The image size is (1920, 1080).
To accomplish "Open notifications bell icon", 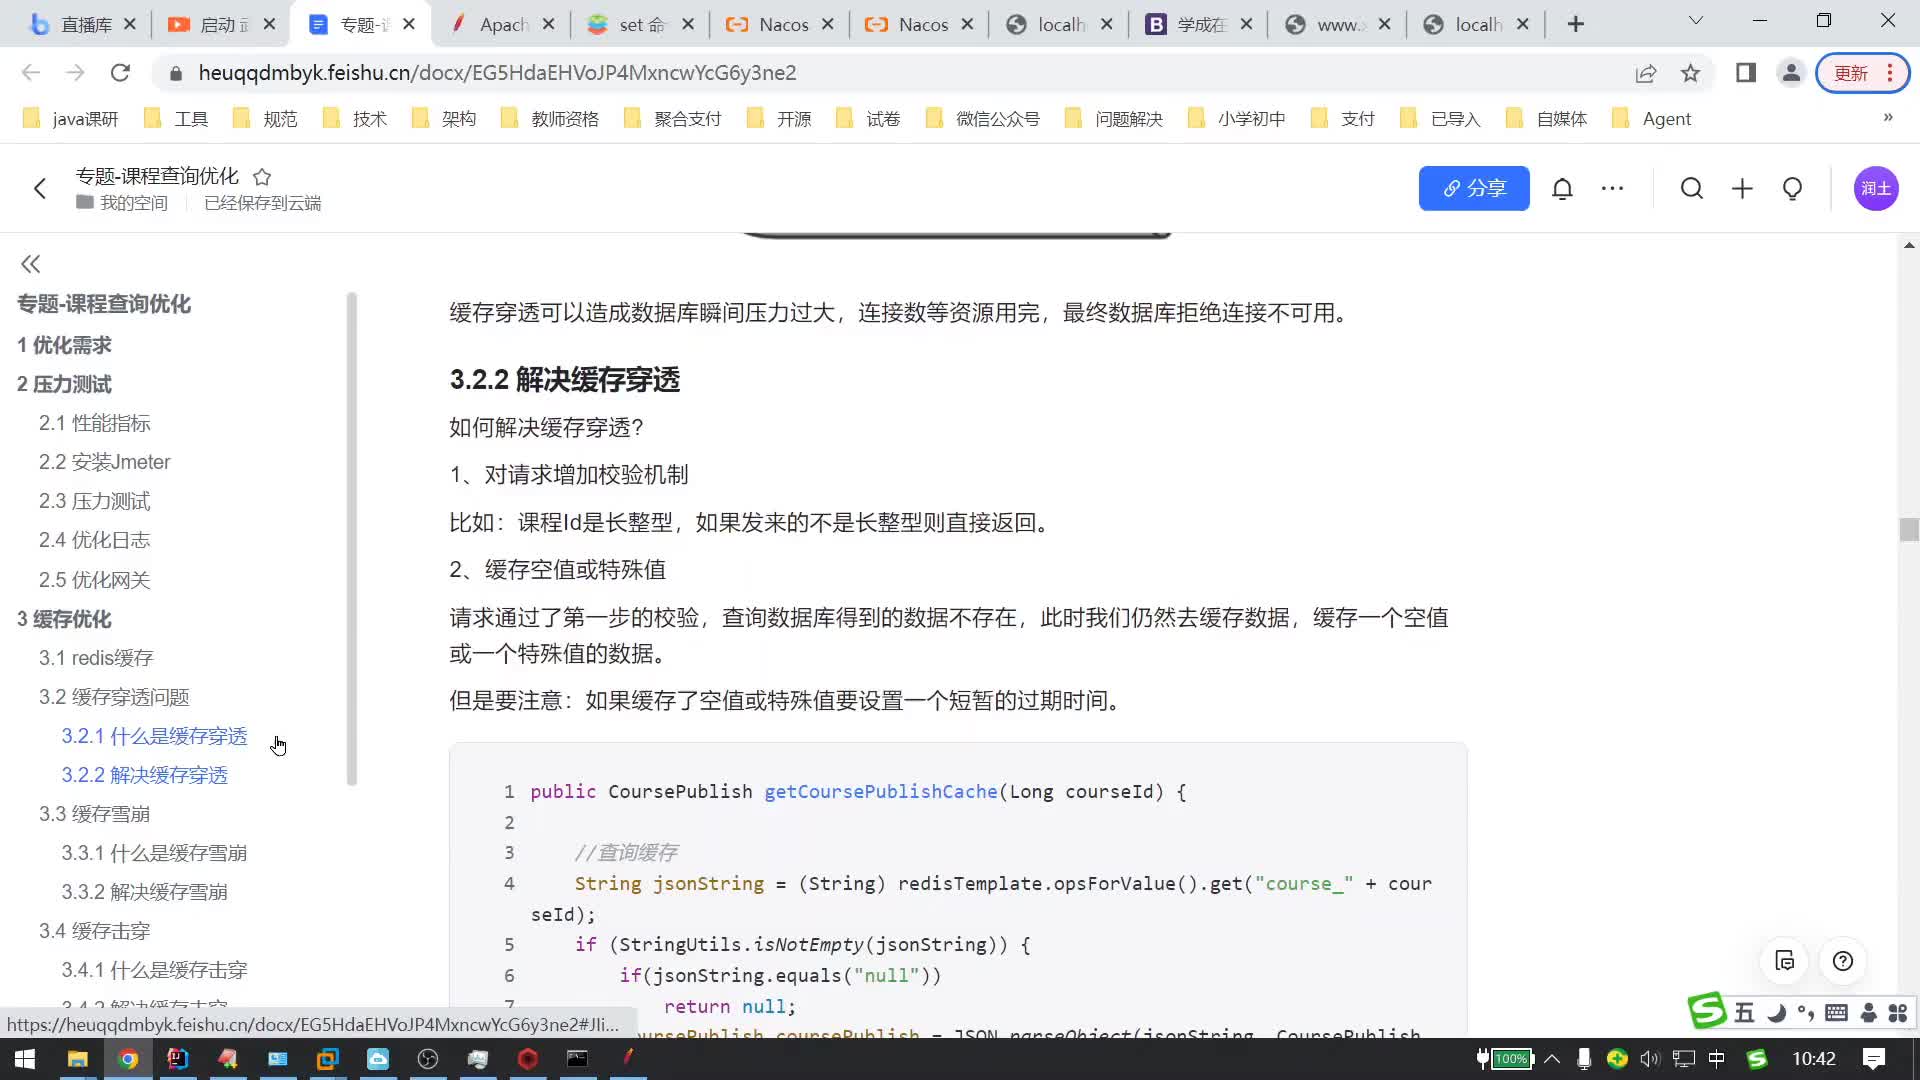I will coord(1562,188).
